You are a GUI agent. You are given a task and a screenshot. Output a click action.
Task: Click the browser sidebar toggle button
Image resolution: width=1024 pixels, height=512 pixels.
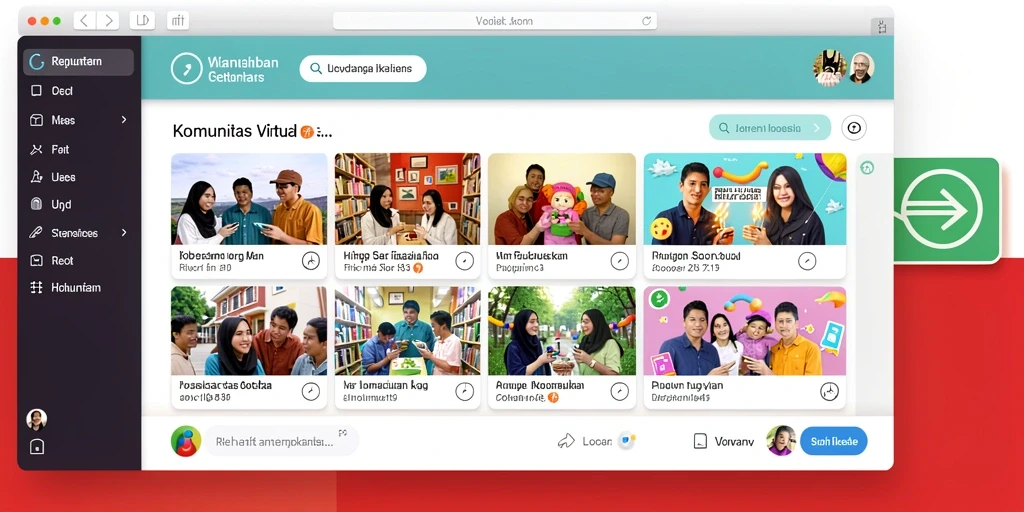[x=142, y=21]
